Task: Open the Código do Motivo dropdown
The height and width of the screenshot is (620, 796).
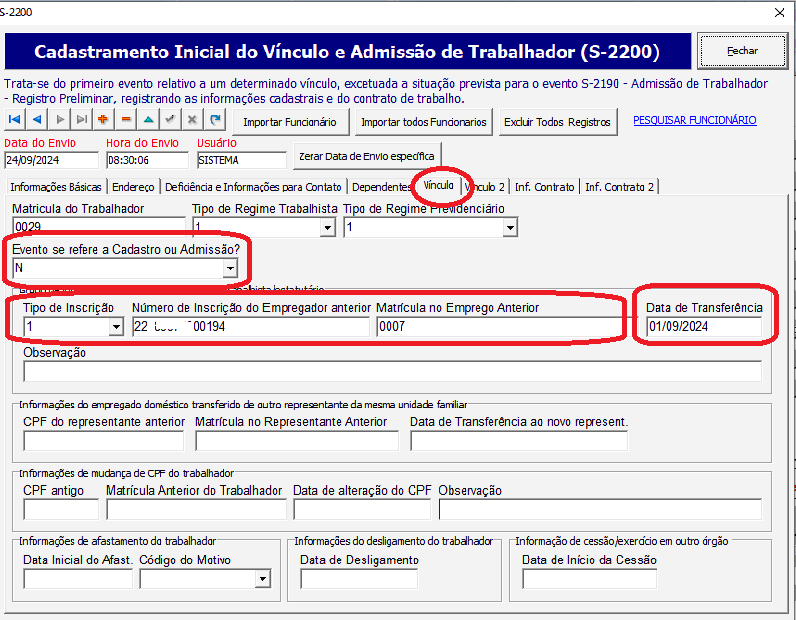Action: [262, 578]
